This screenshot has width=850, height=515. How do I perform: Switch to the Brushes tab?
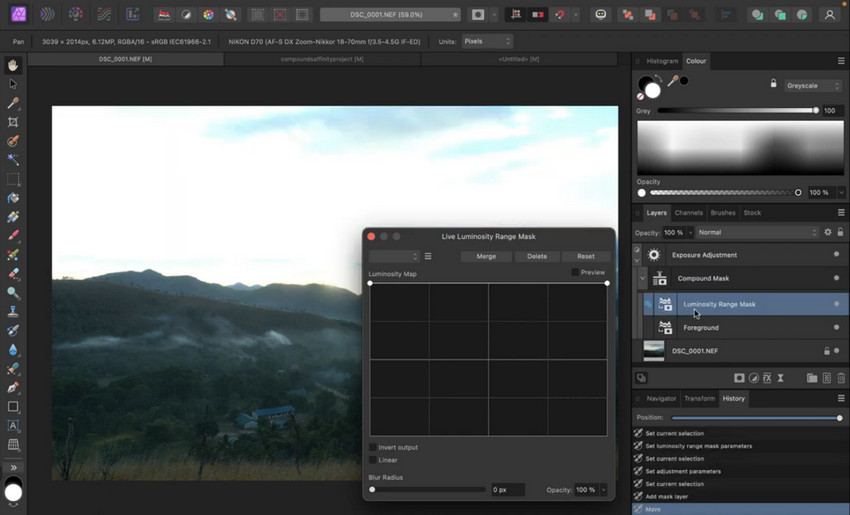(x=723, y=213)
